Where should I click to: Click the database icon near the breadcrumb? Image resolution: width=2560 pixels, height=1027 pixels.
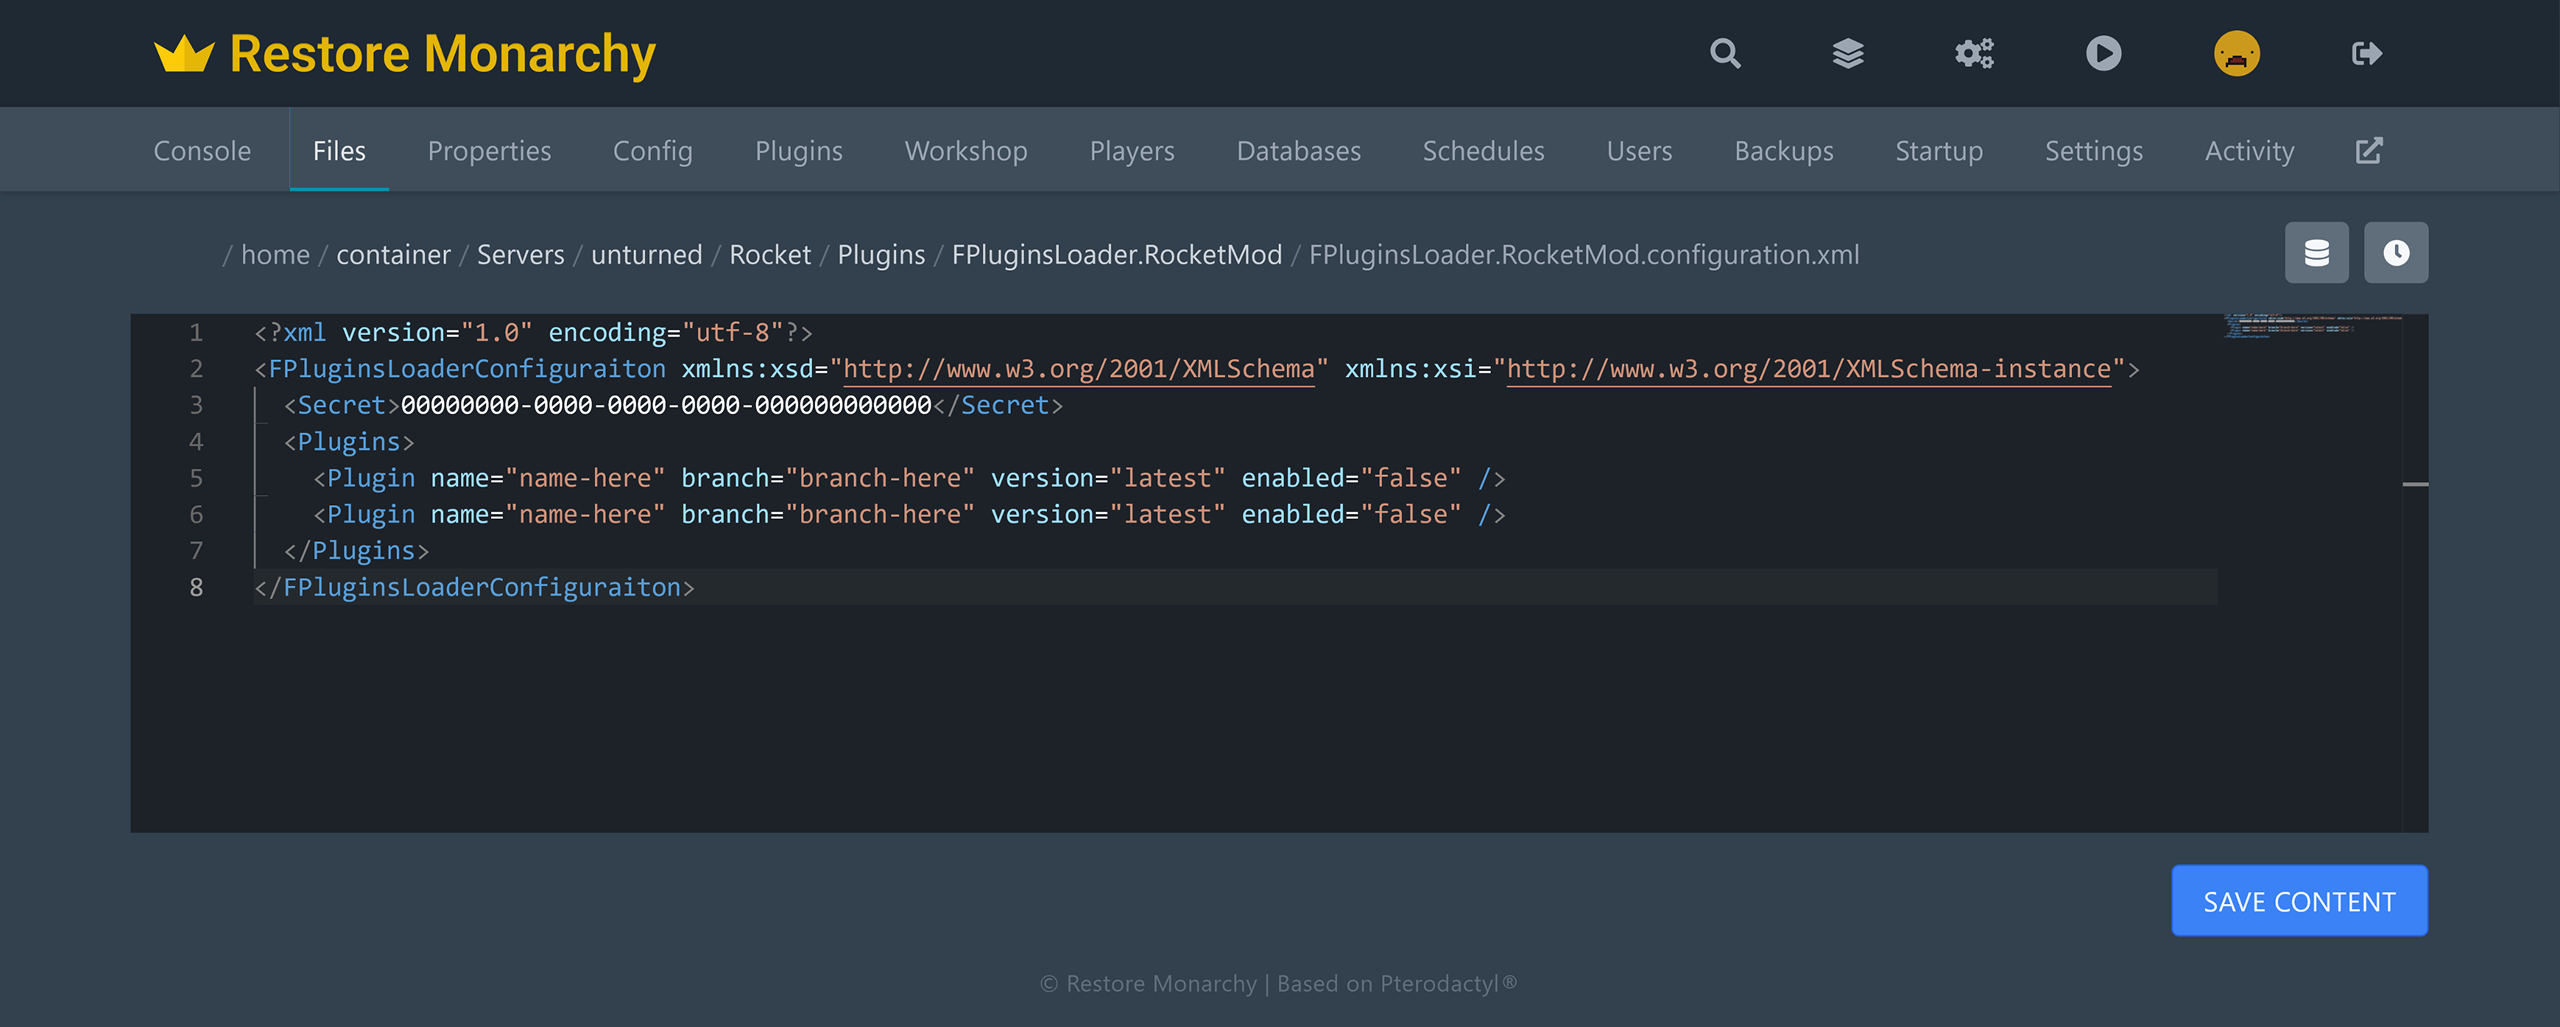tap(2317, 252)
